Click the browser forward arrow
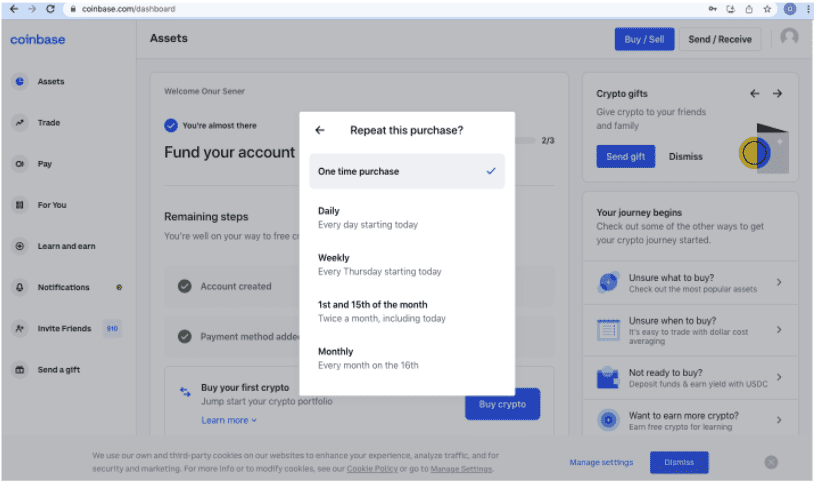815x484 pixels. pyautogui.click(x=32, y=9)
